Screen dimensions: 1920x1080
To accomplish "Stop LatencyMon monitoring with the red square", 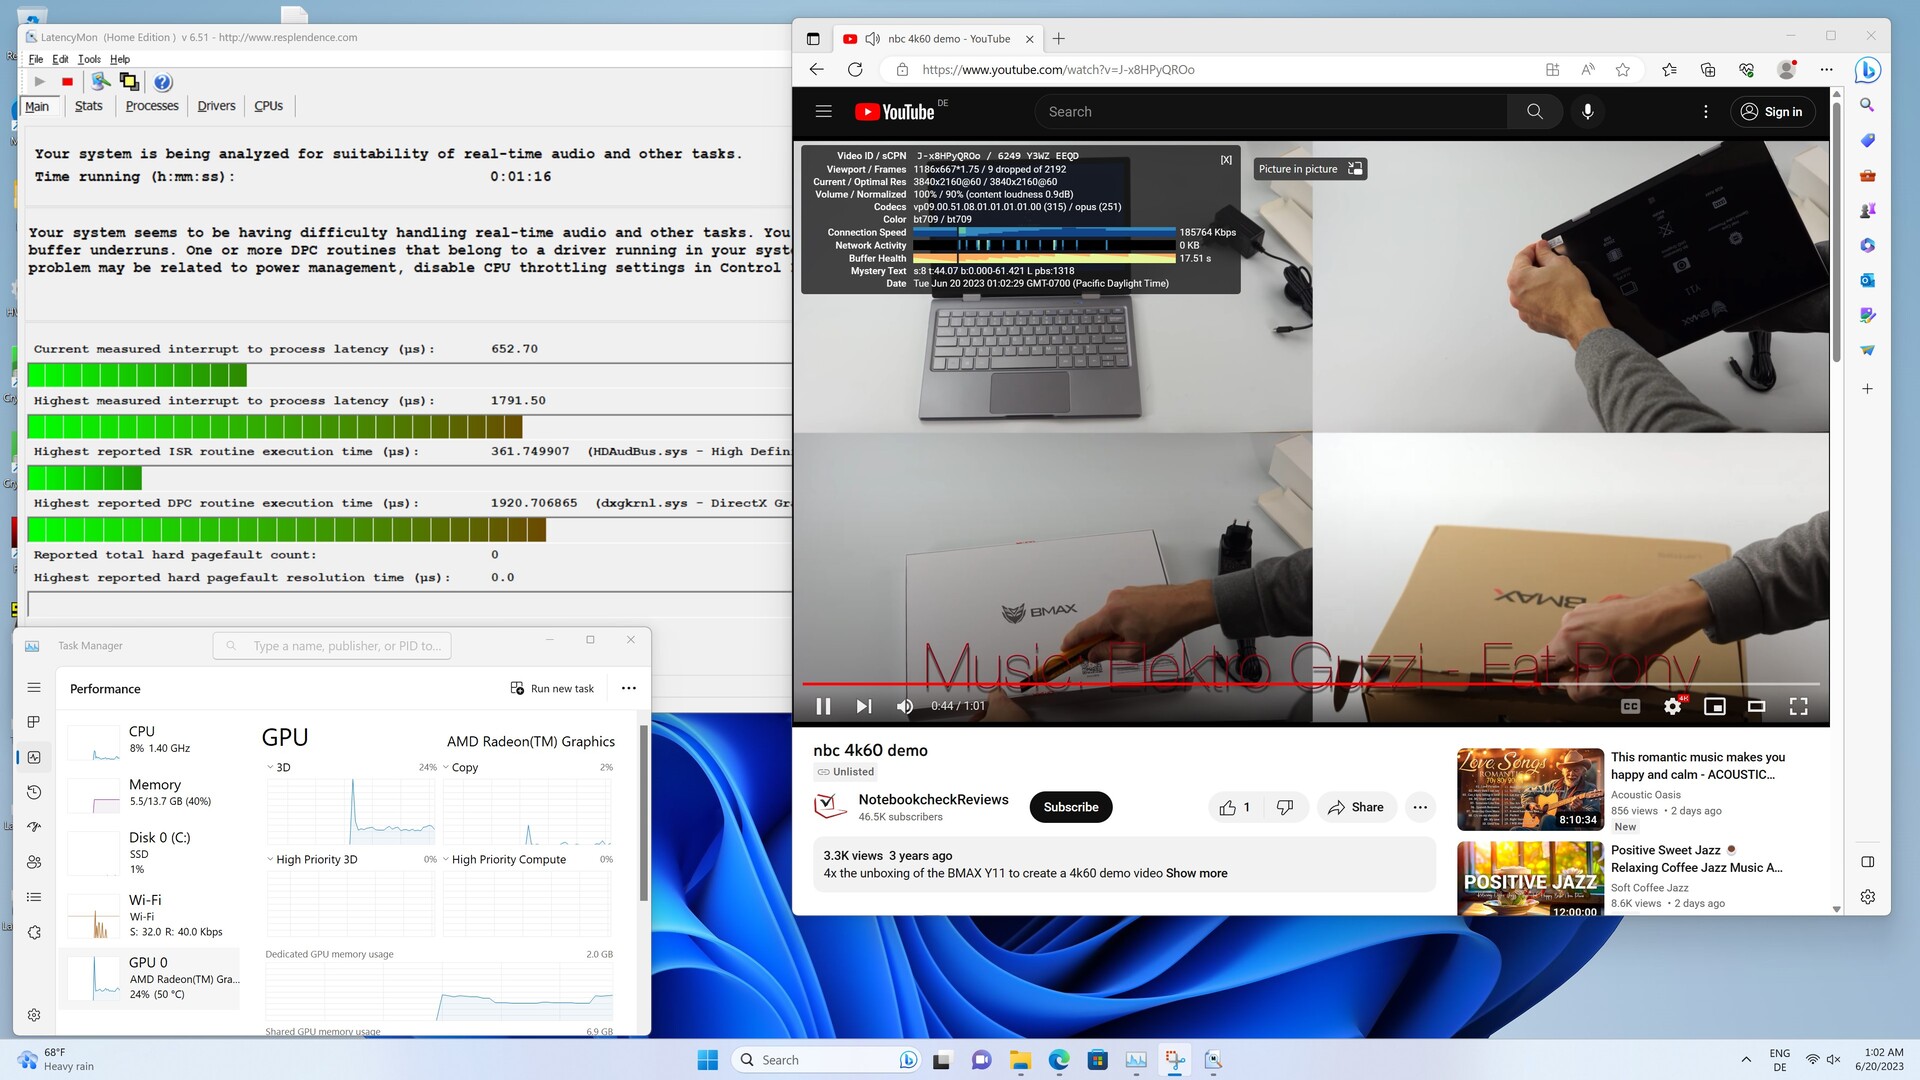I will [67, 82].
